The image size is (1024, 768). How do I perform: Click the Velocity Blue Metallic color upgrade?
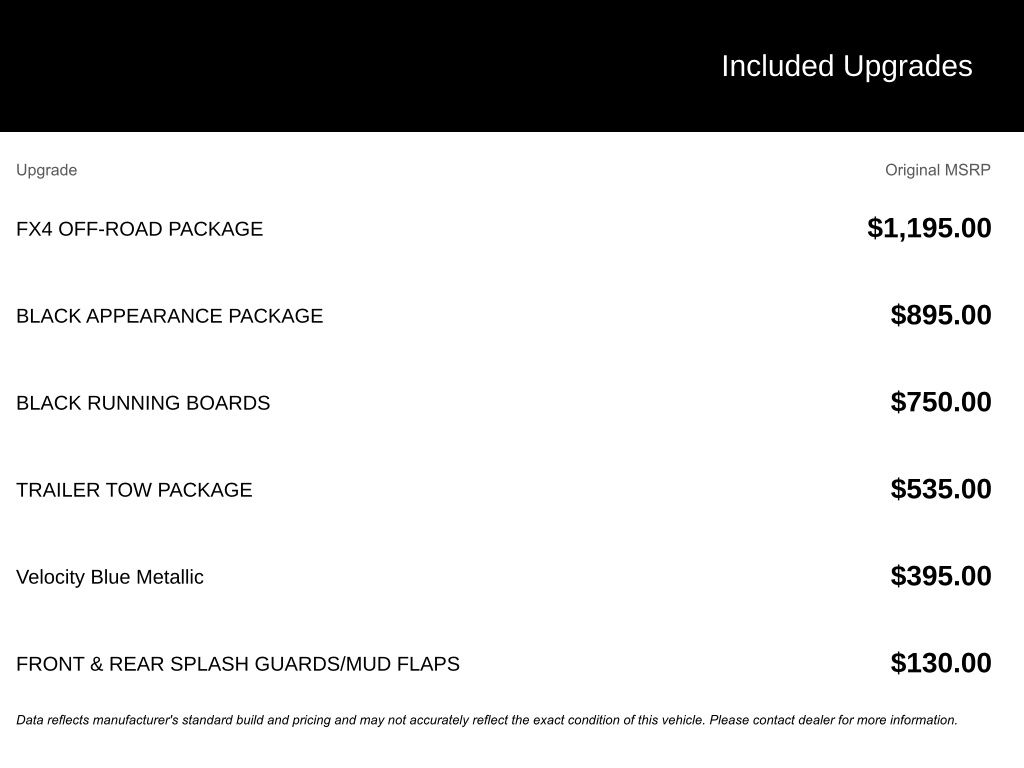(x=110, y=577)
